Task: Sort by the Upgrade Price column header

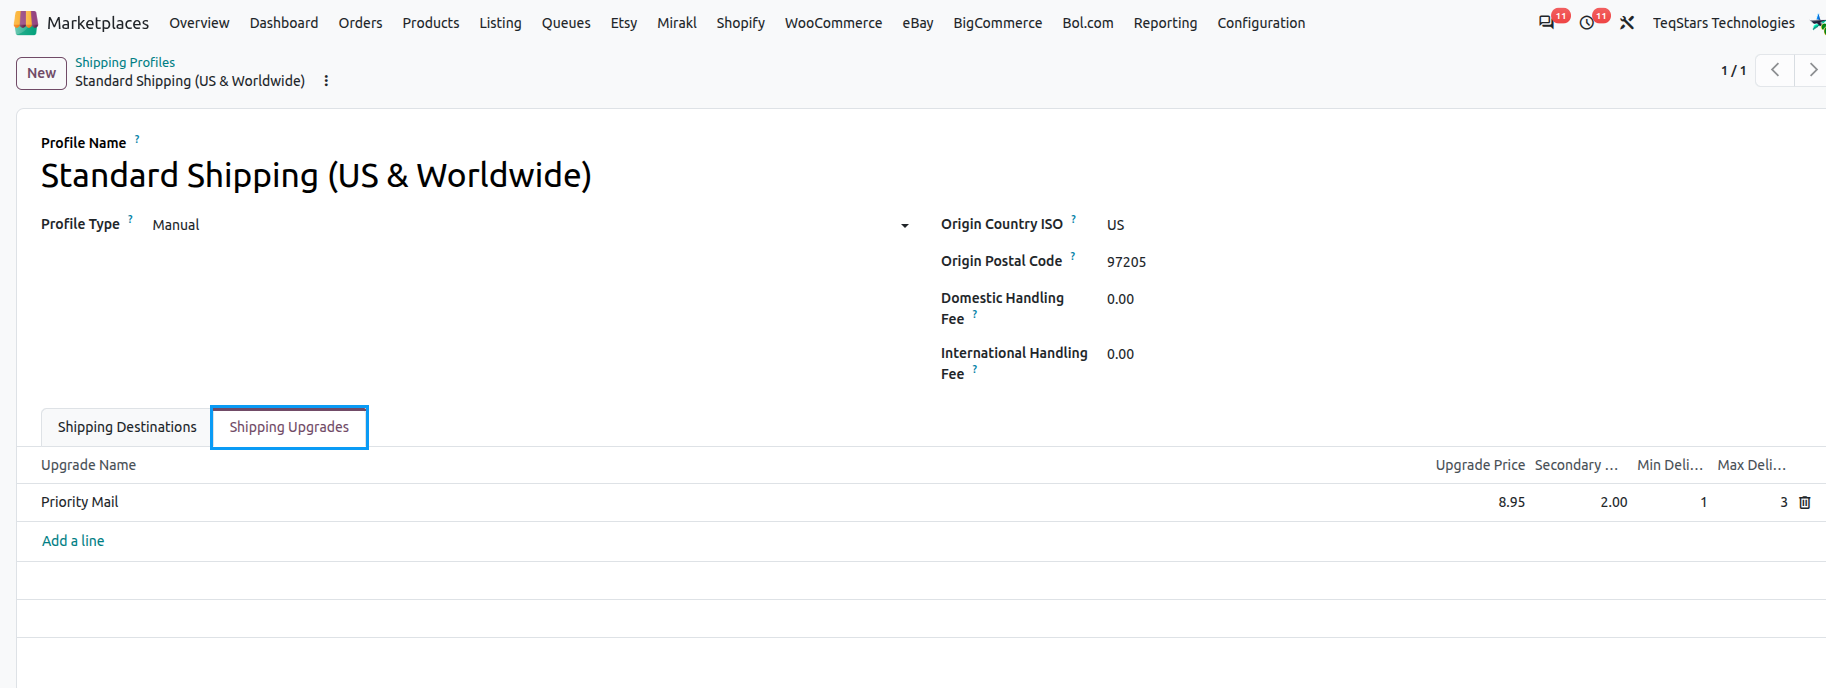Action: 1480,465
